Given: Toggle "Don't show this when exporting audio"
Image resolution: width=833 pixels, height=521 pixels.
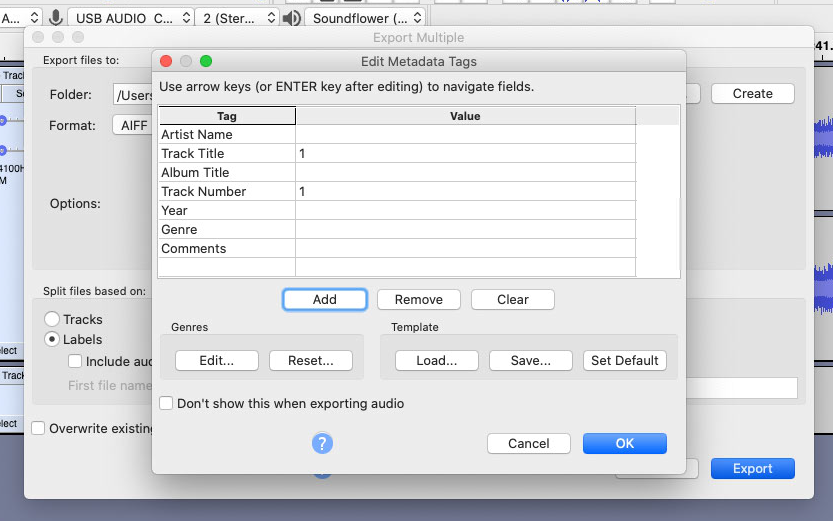Looking at the screenshot, I should tap(167, 403).
